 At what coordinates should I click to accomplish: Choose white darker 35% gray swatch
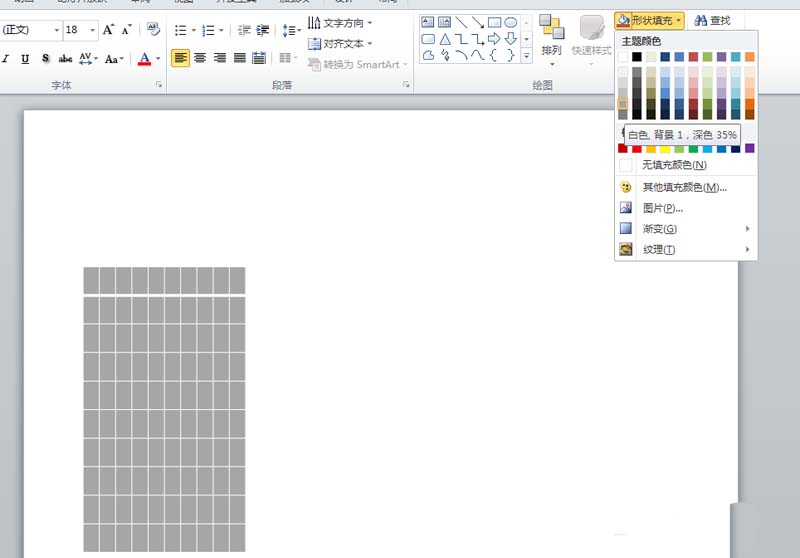point(623,104)
